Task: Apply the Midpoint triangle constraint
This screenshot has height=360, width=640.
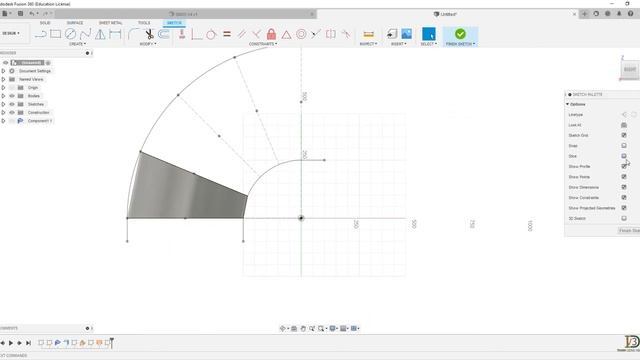Action: (286, 34)
